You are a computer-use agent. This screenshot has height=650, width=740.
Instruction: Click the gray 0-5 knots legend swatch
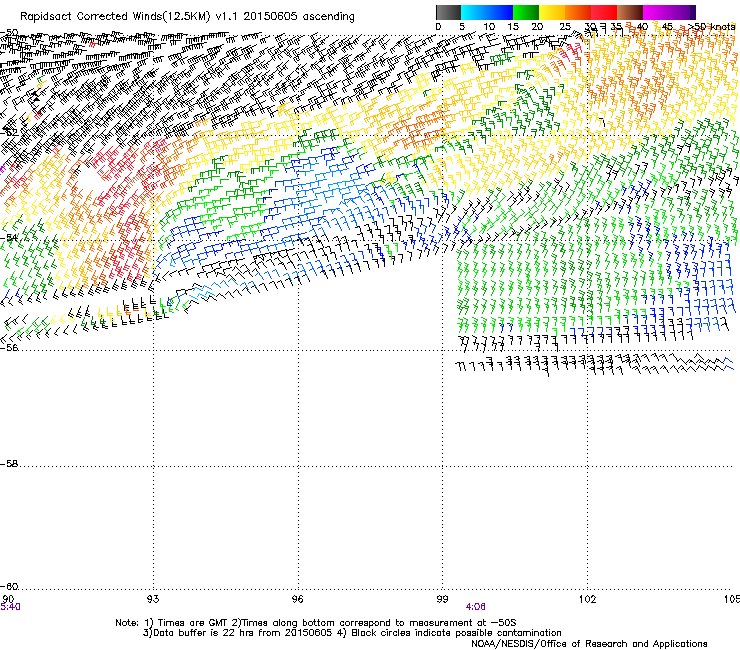pyautogui.click(x=448, y=12)
